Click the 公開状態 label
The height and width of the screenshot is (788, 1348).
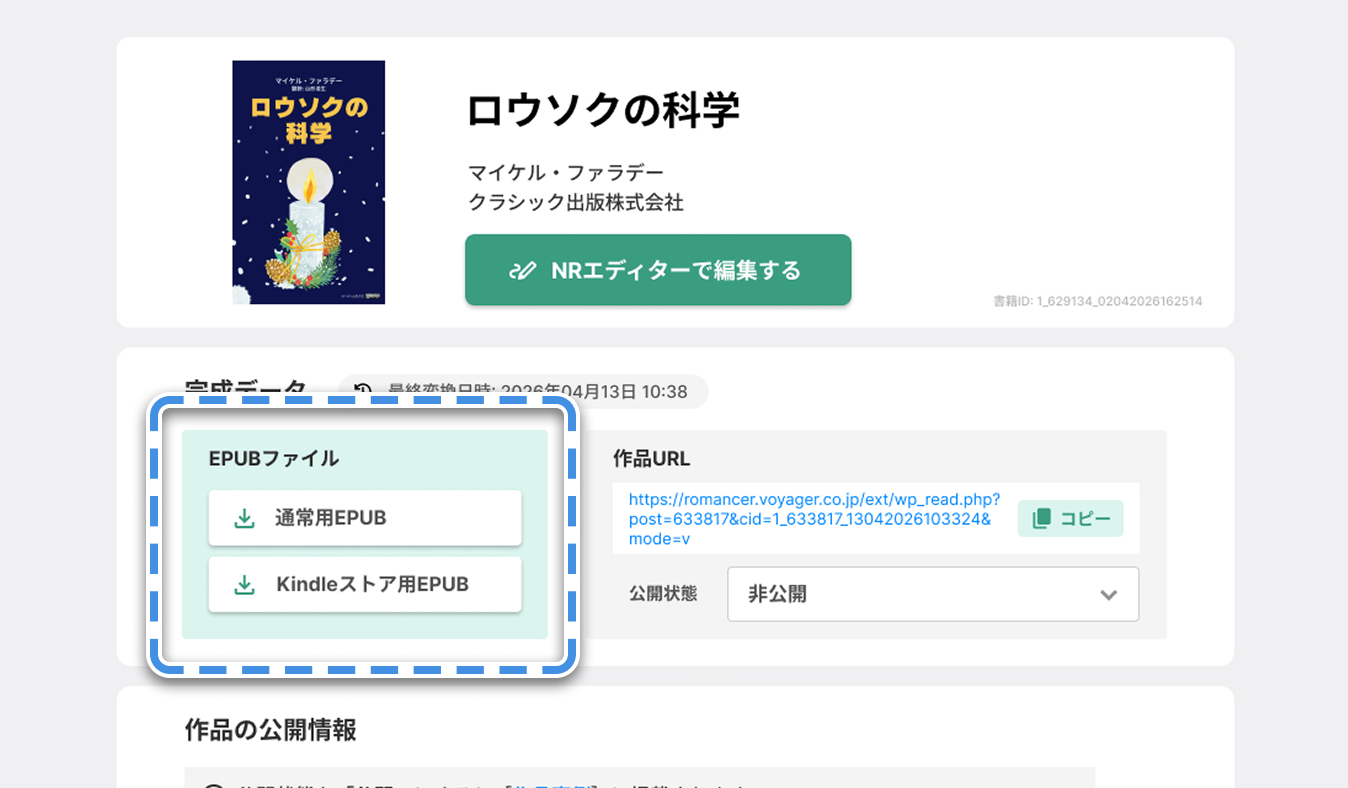pyautogui.click(x=663, y=593)
